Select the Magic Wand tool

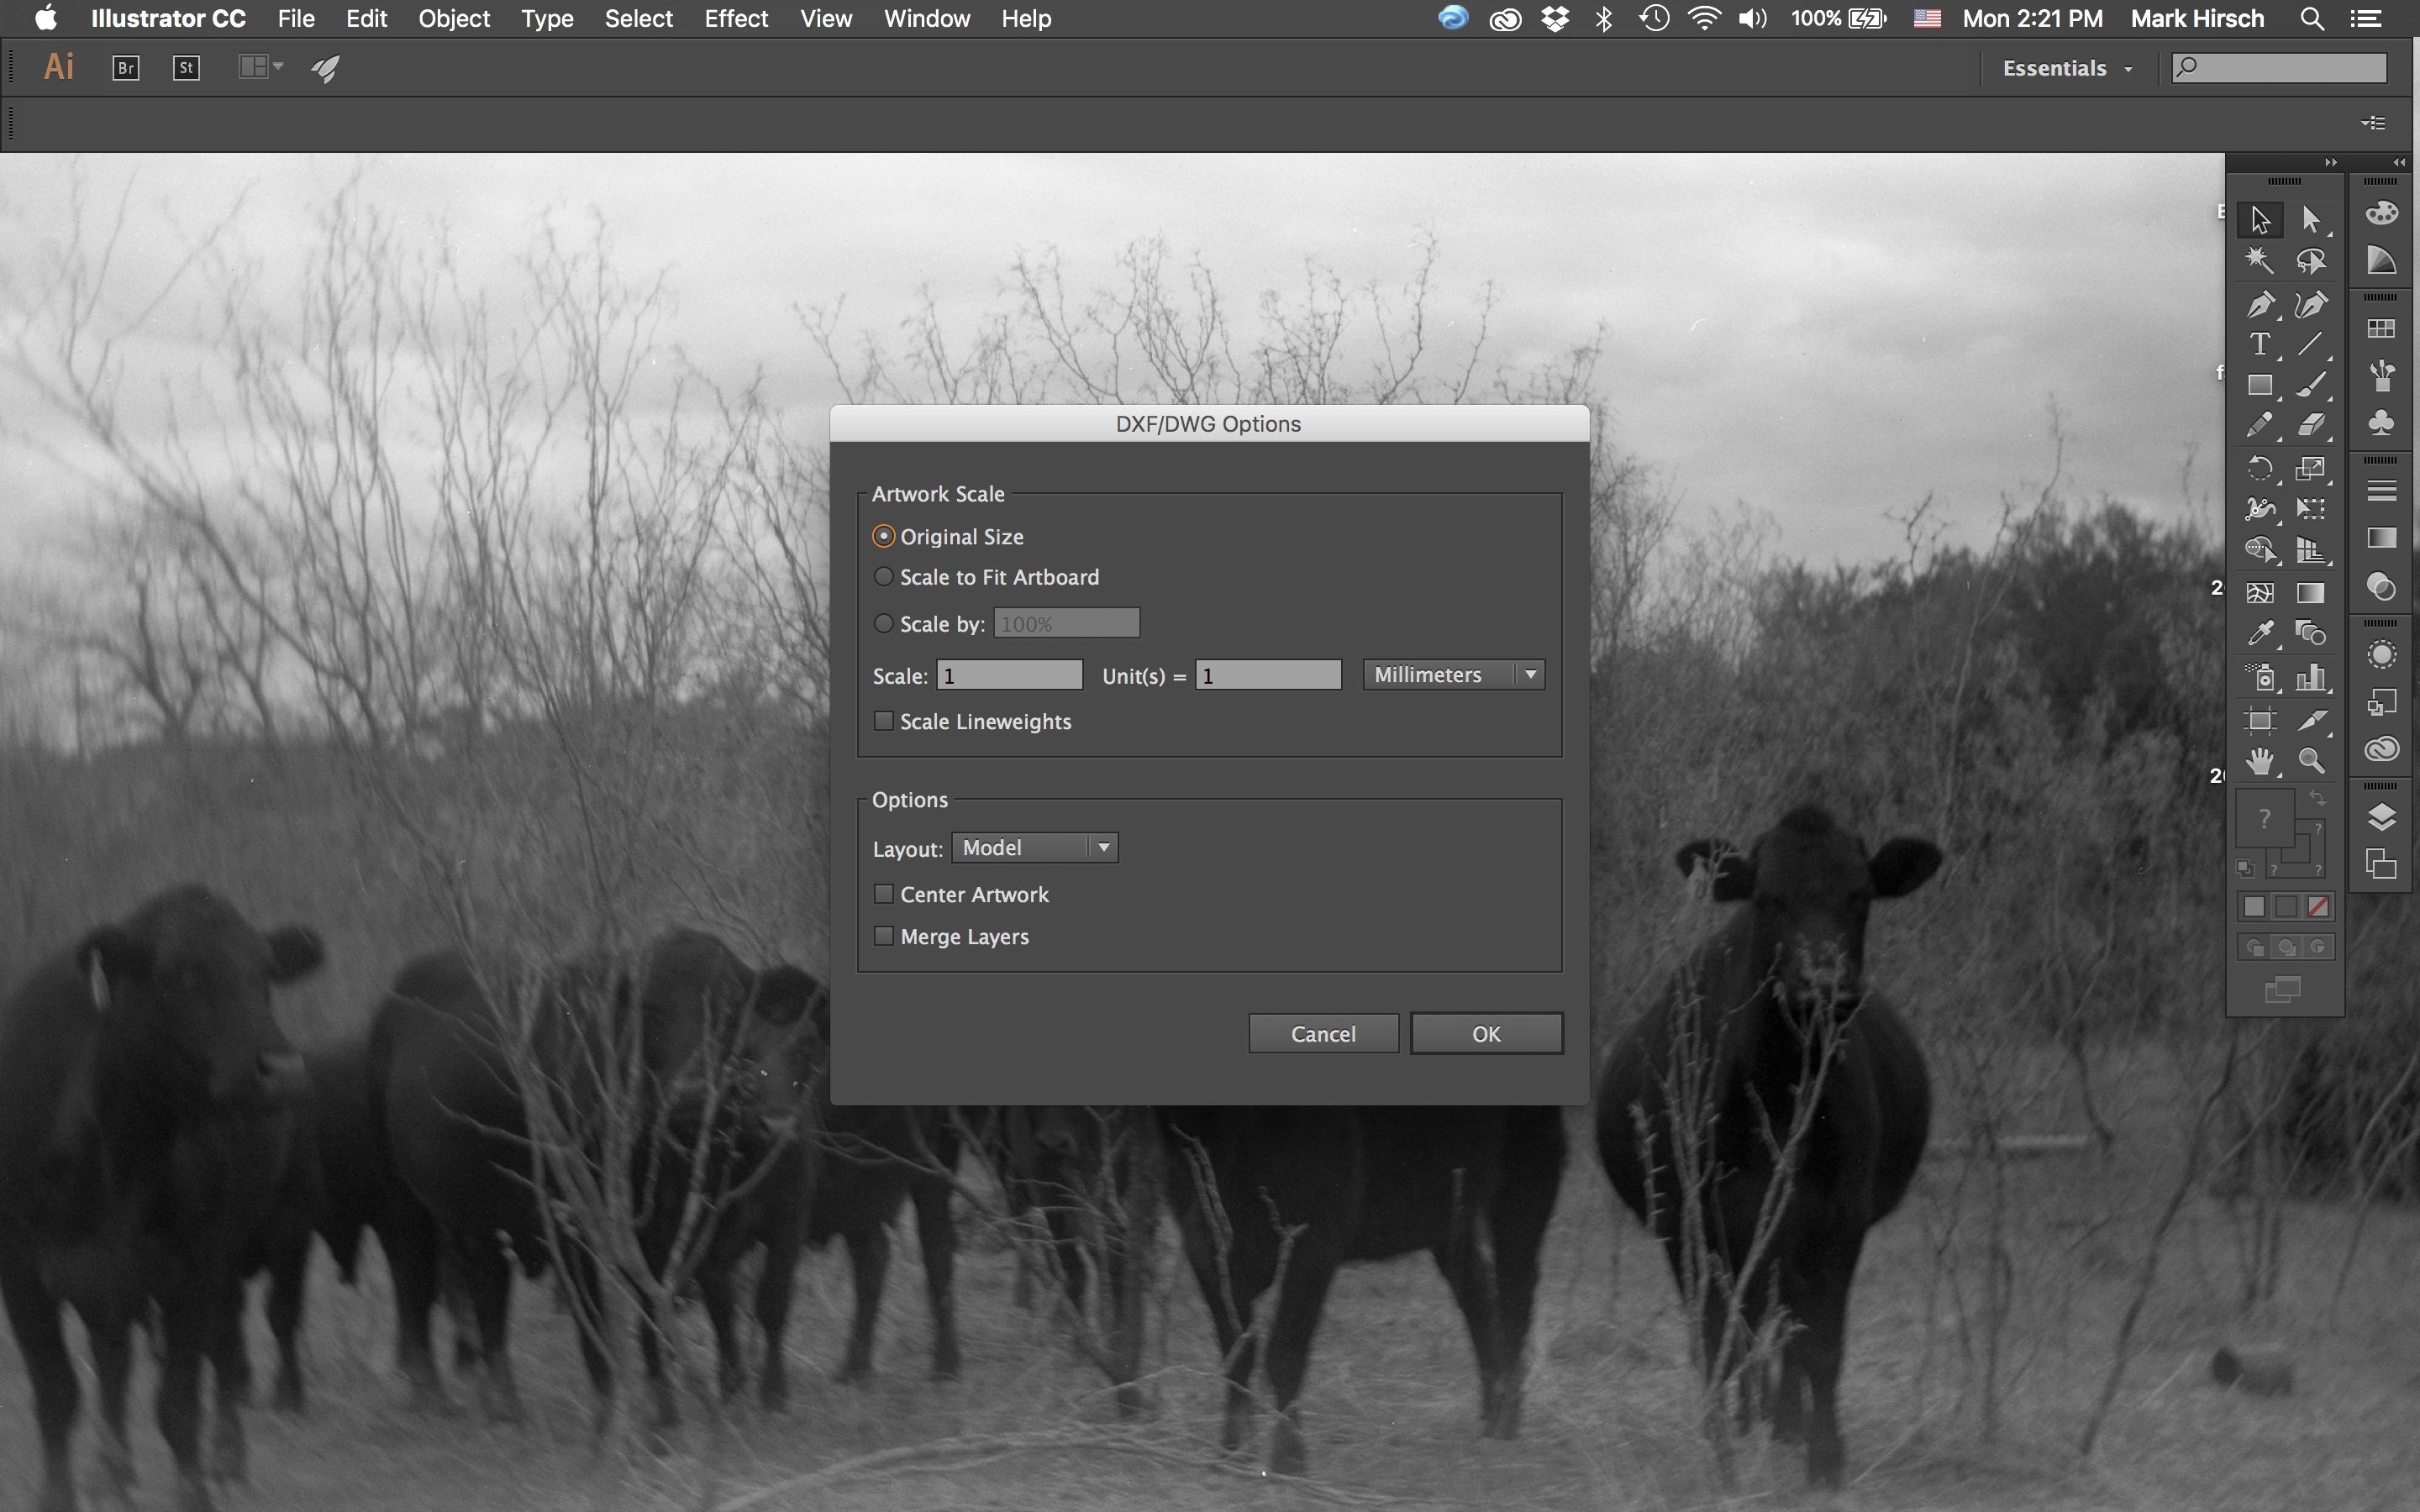pyautogui.click(x=2260, y=261)
